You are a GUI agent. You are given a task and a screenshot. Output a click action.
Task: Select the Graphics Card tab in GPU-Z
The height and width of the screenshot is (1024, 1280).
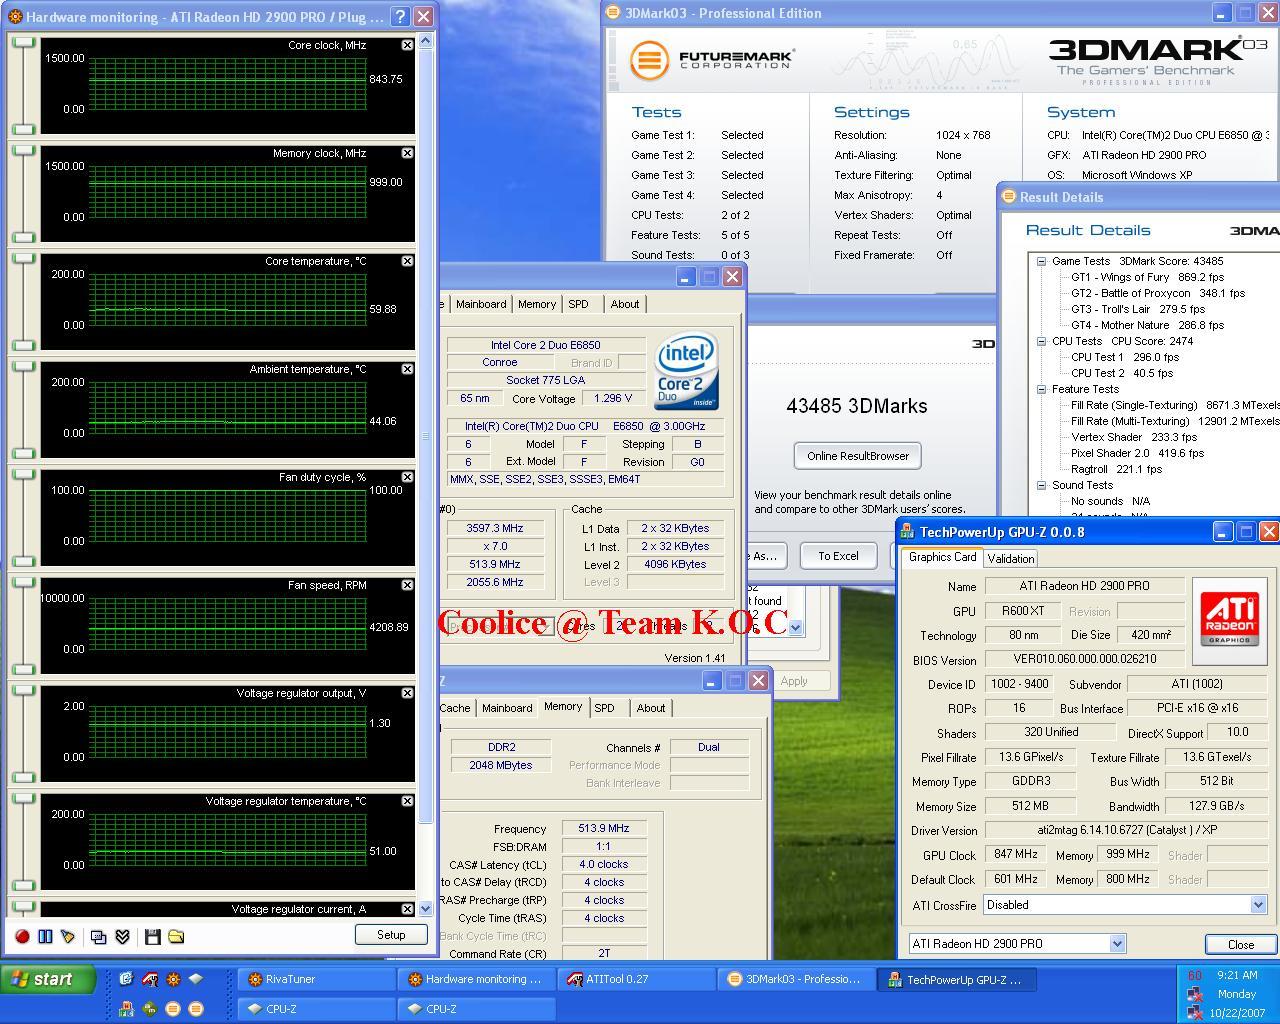(x=942, y=557)
